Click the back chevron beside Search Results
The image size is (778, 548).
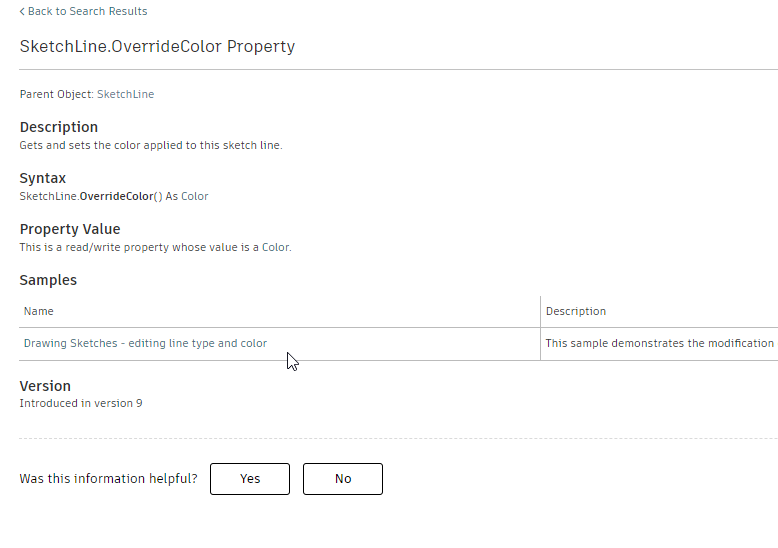22,11
